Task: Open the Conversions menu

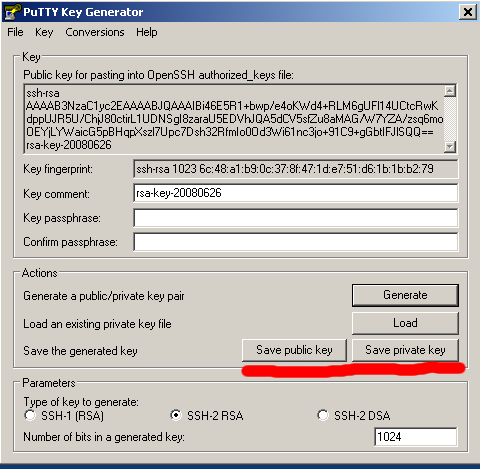Action: 95,32
